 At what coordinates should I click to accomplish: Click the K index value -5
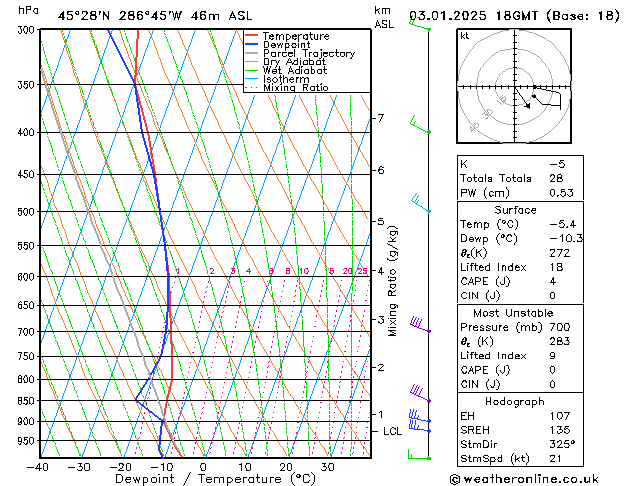557,164
